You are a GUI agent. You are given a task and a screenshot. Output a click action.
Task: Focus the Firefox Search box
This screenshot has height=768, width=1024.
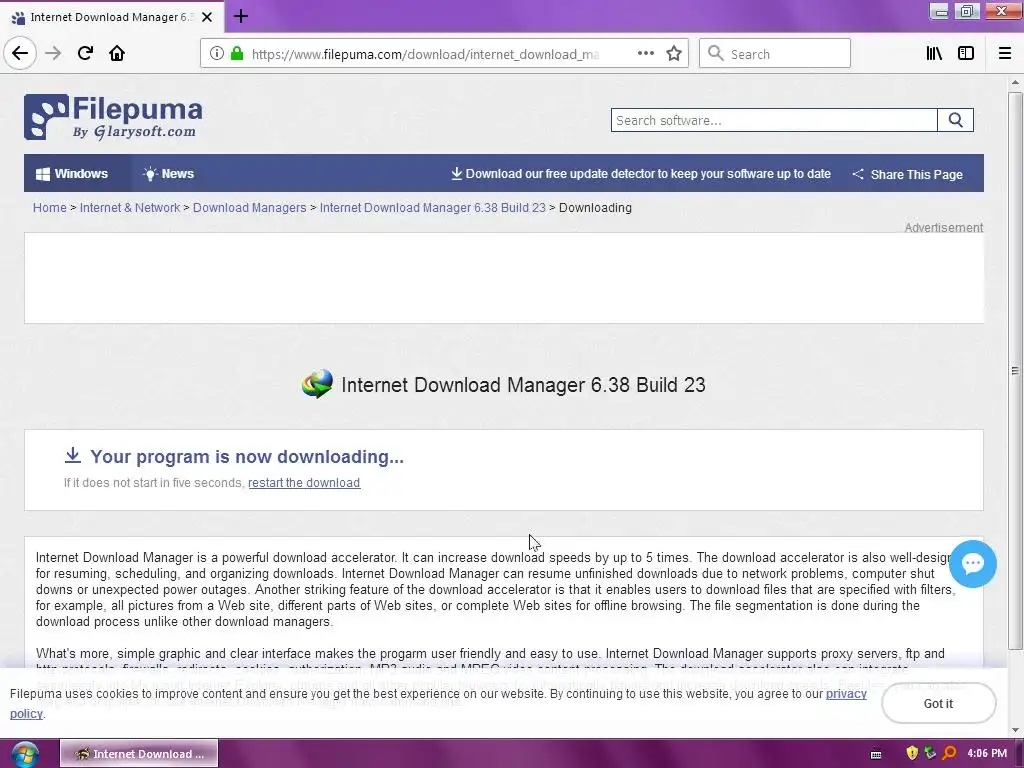coord(775,54)
